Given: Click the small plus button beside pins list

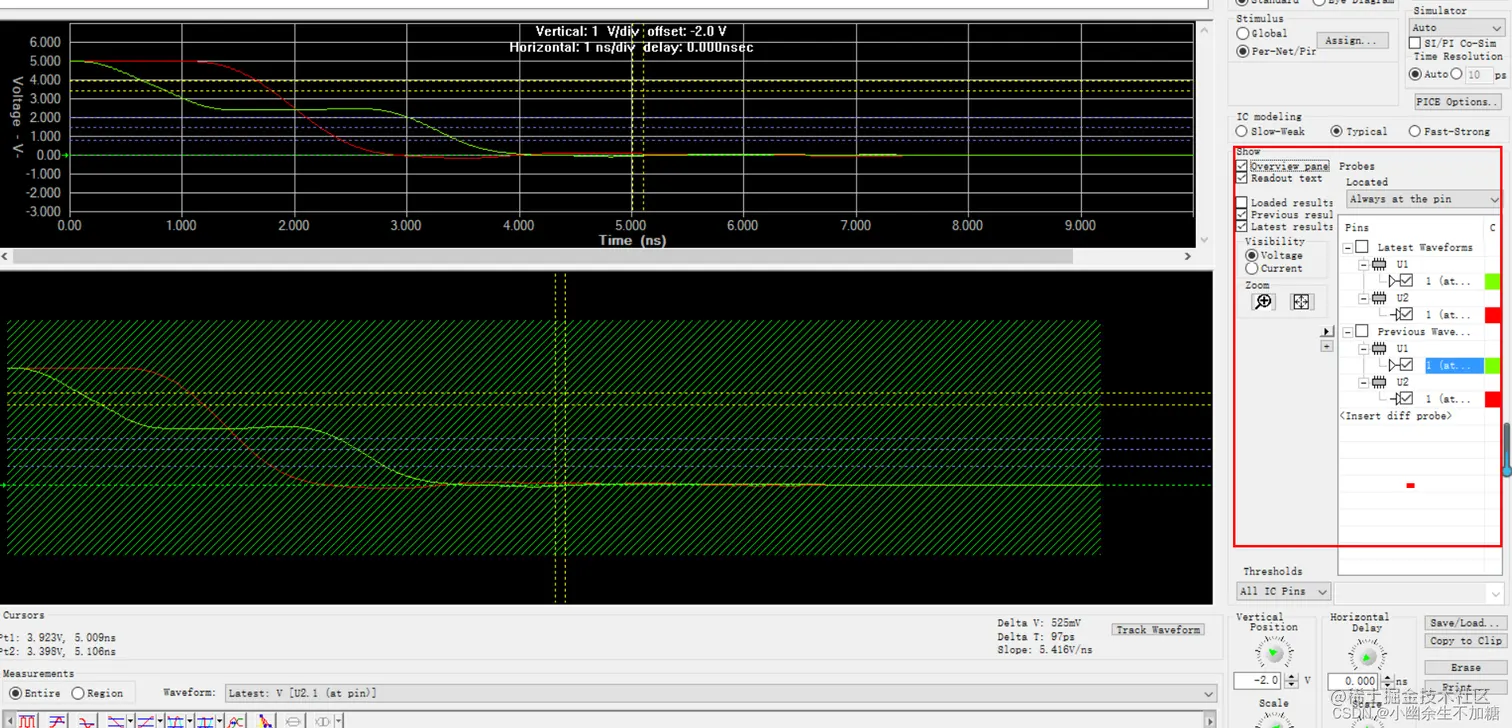Looking at the screenshot, I should click(1327, 346).
